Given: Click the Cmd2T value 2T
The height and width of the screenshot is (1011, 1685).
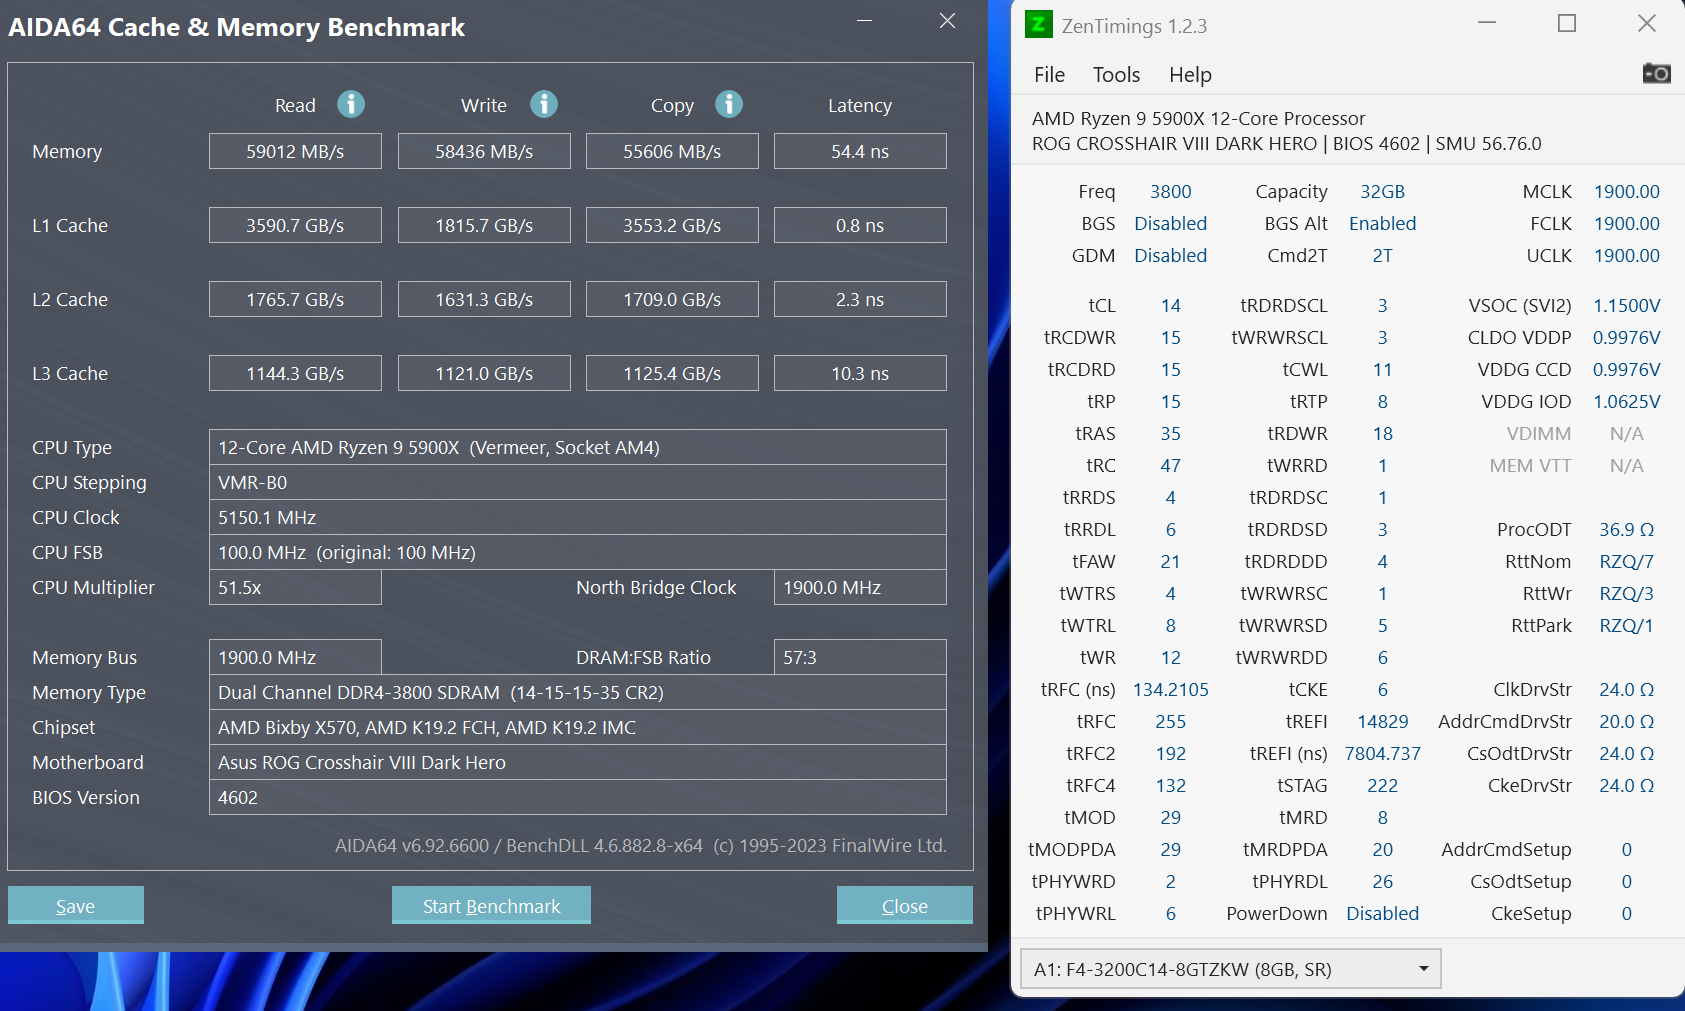Looking at the screenshot, I should click(1382, 255).
